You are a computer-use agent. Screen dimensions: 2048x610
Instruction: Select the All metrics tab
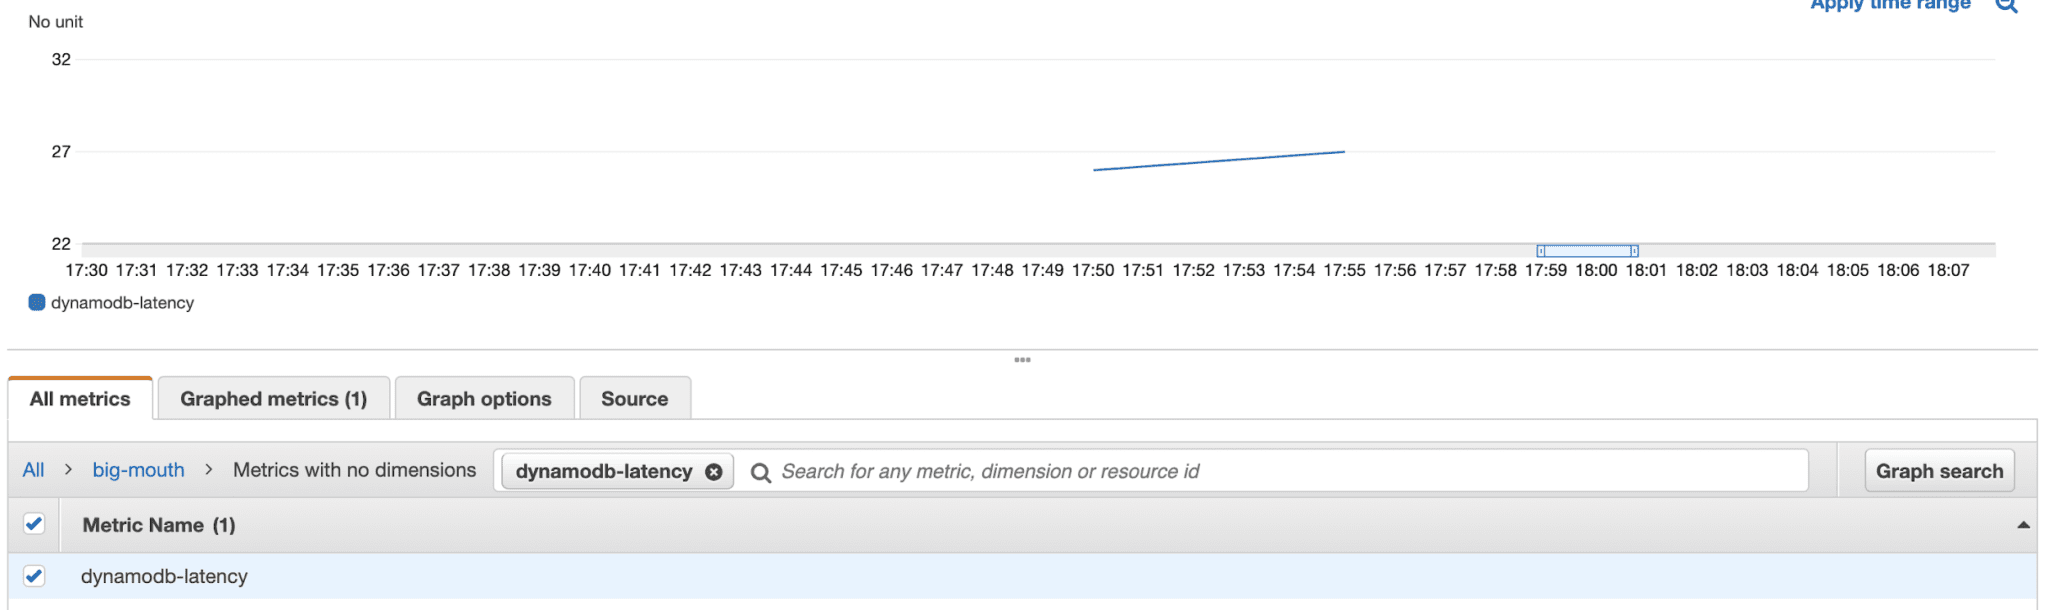(x=80, y=398)
